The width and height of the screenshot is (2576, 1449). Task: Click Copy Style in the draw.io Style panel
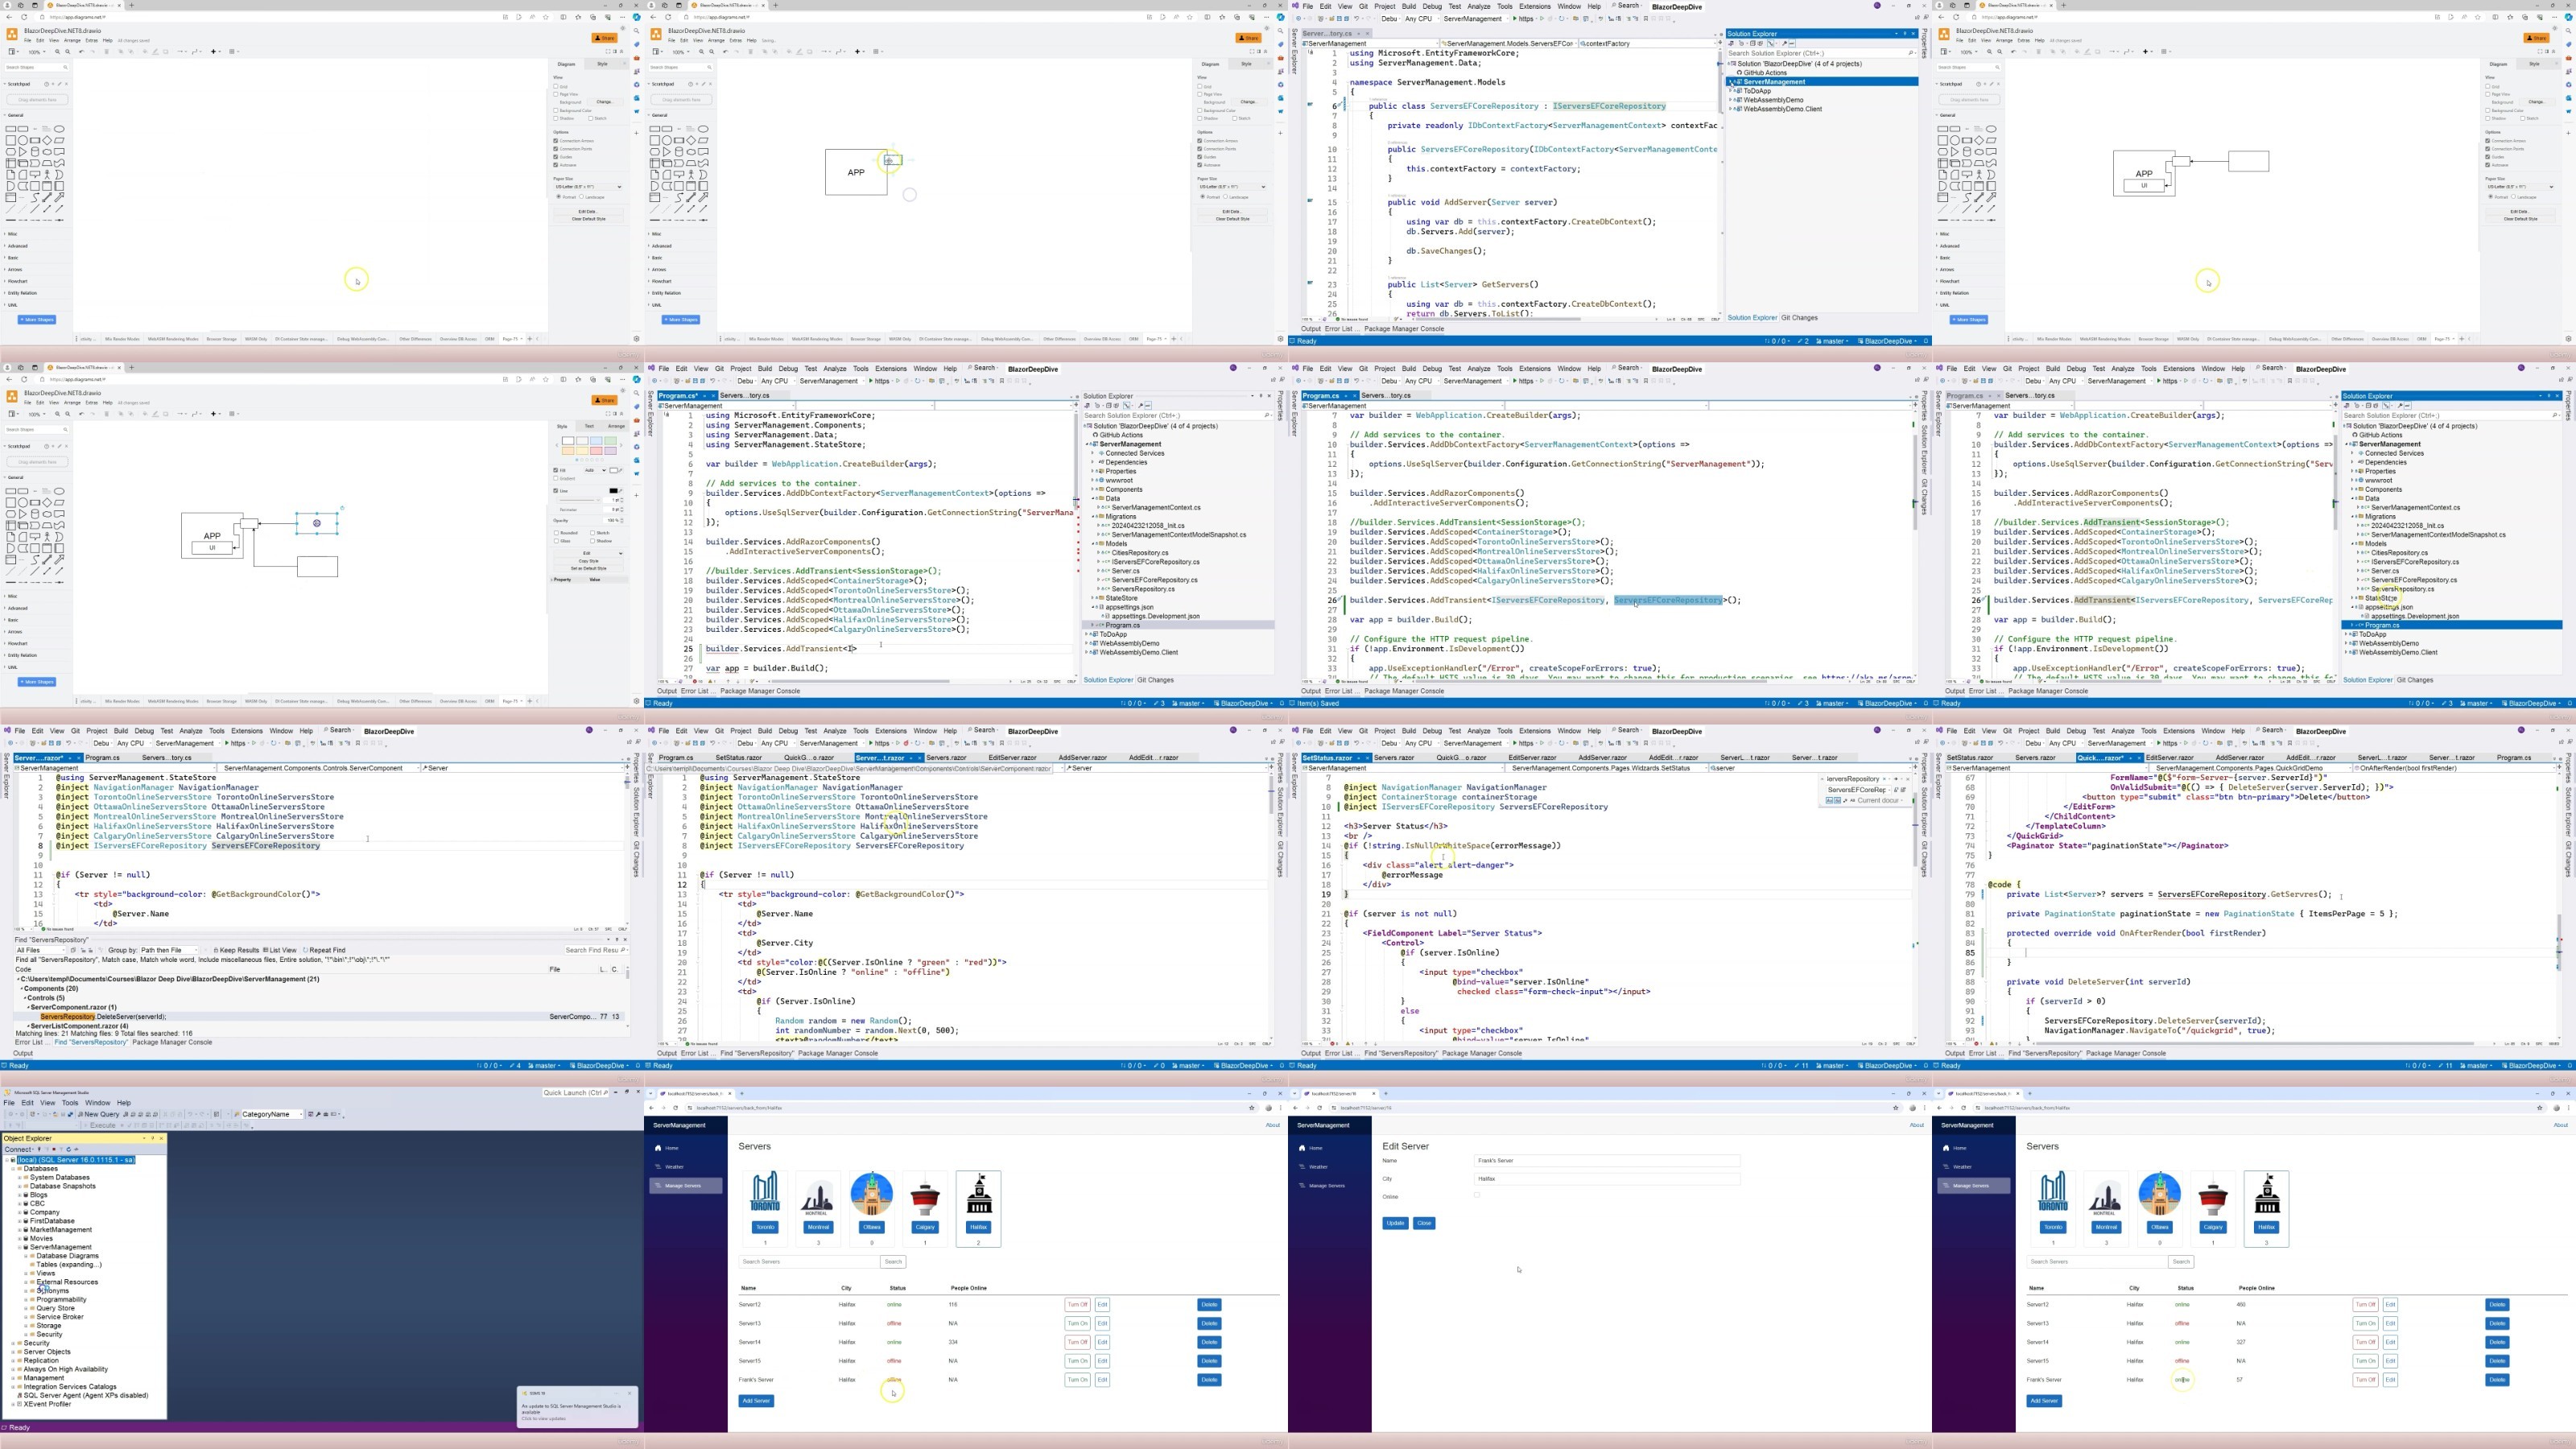(x=589, y=562)
